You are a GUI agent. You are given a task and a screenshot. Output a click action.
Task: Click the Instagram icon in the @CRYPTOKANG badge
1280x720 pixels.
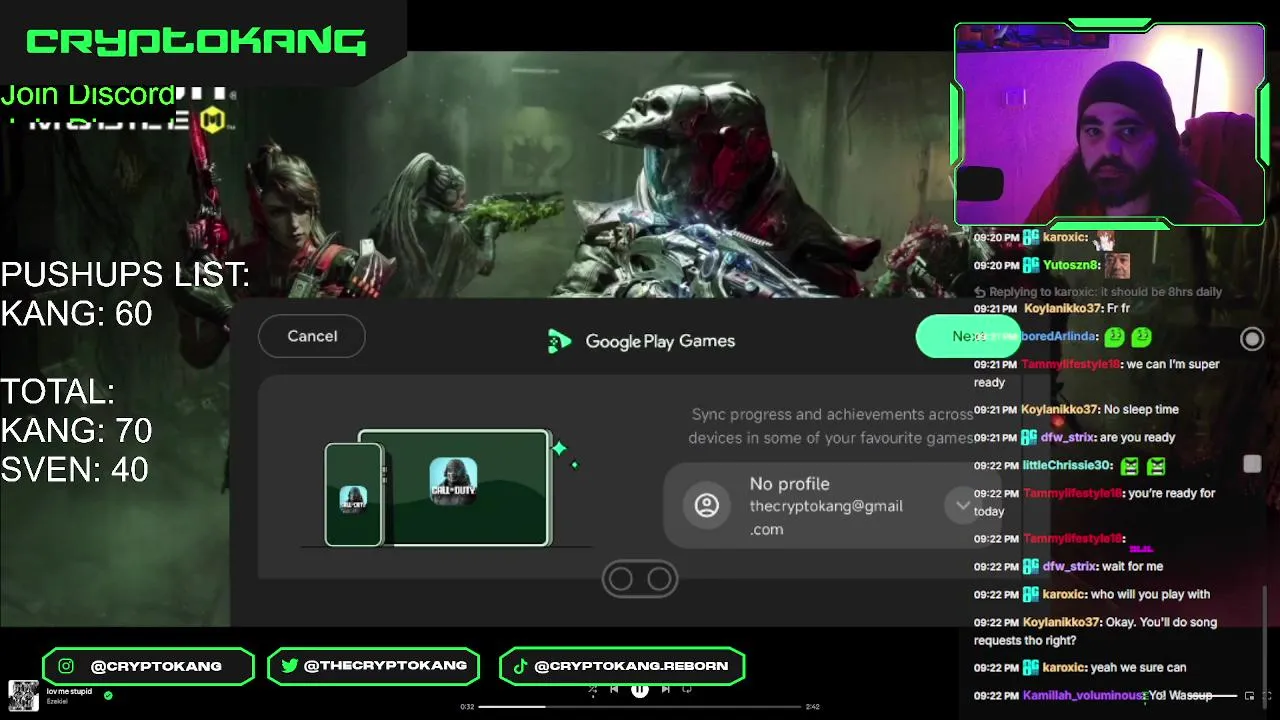[x=66, y=666]
